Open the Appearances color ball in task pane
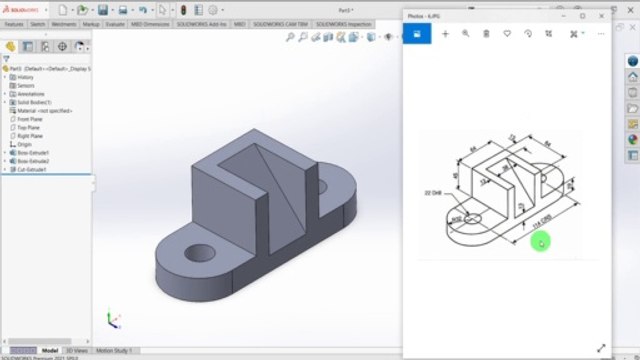Viewport: 640px width, 360px height. tap(632, 140)
